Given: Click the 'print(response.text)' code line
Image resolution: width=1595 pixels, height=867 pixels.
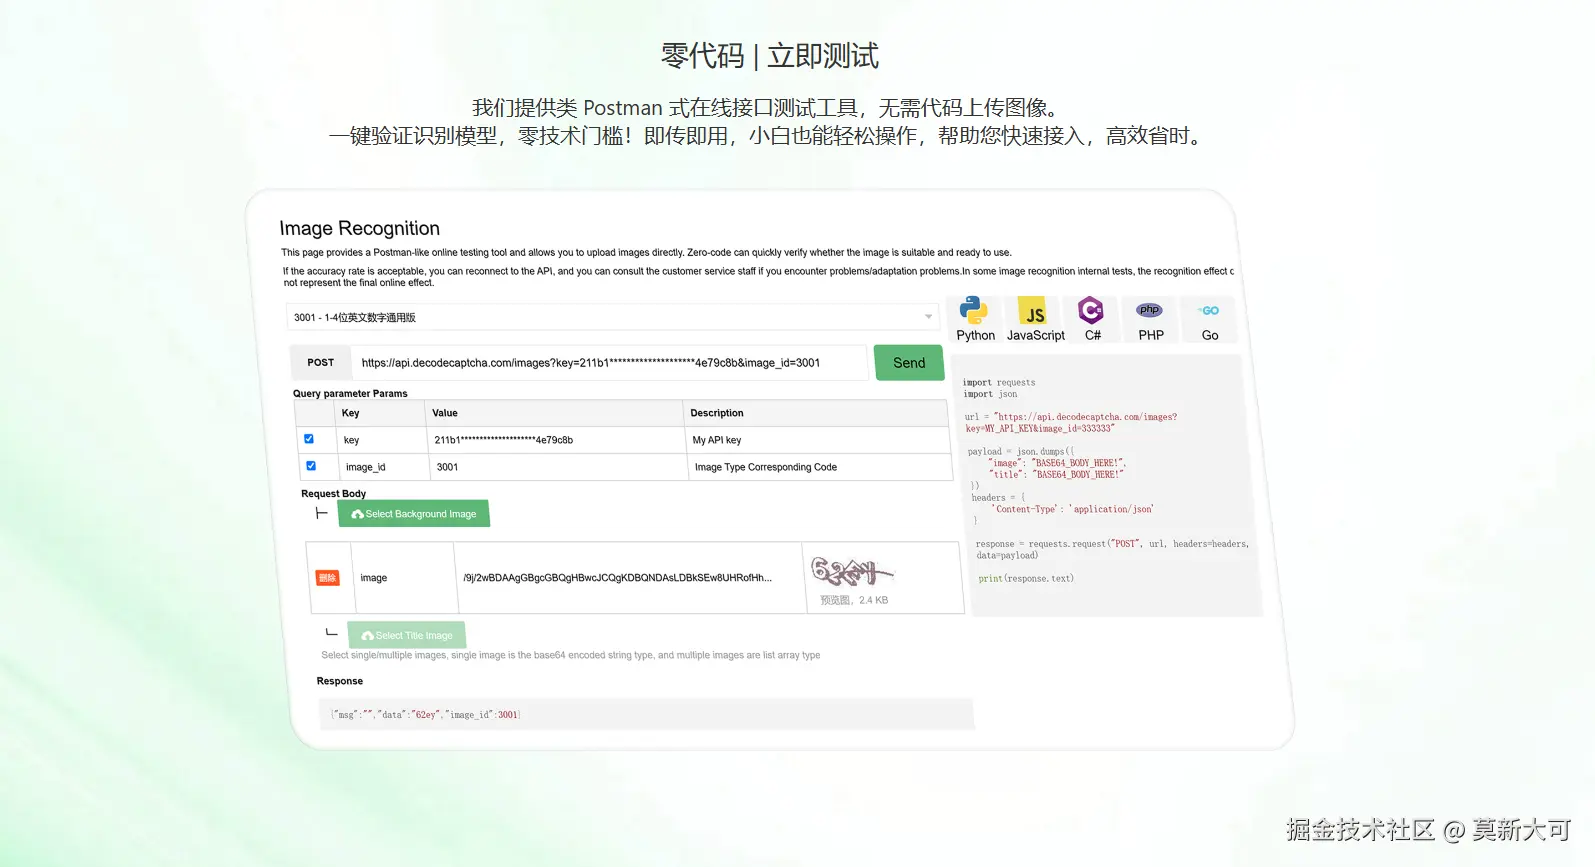Looking at the screenshot, I should [1026, 578].
